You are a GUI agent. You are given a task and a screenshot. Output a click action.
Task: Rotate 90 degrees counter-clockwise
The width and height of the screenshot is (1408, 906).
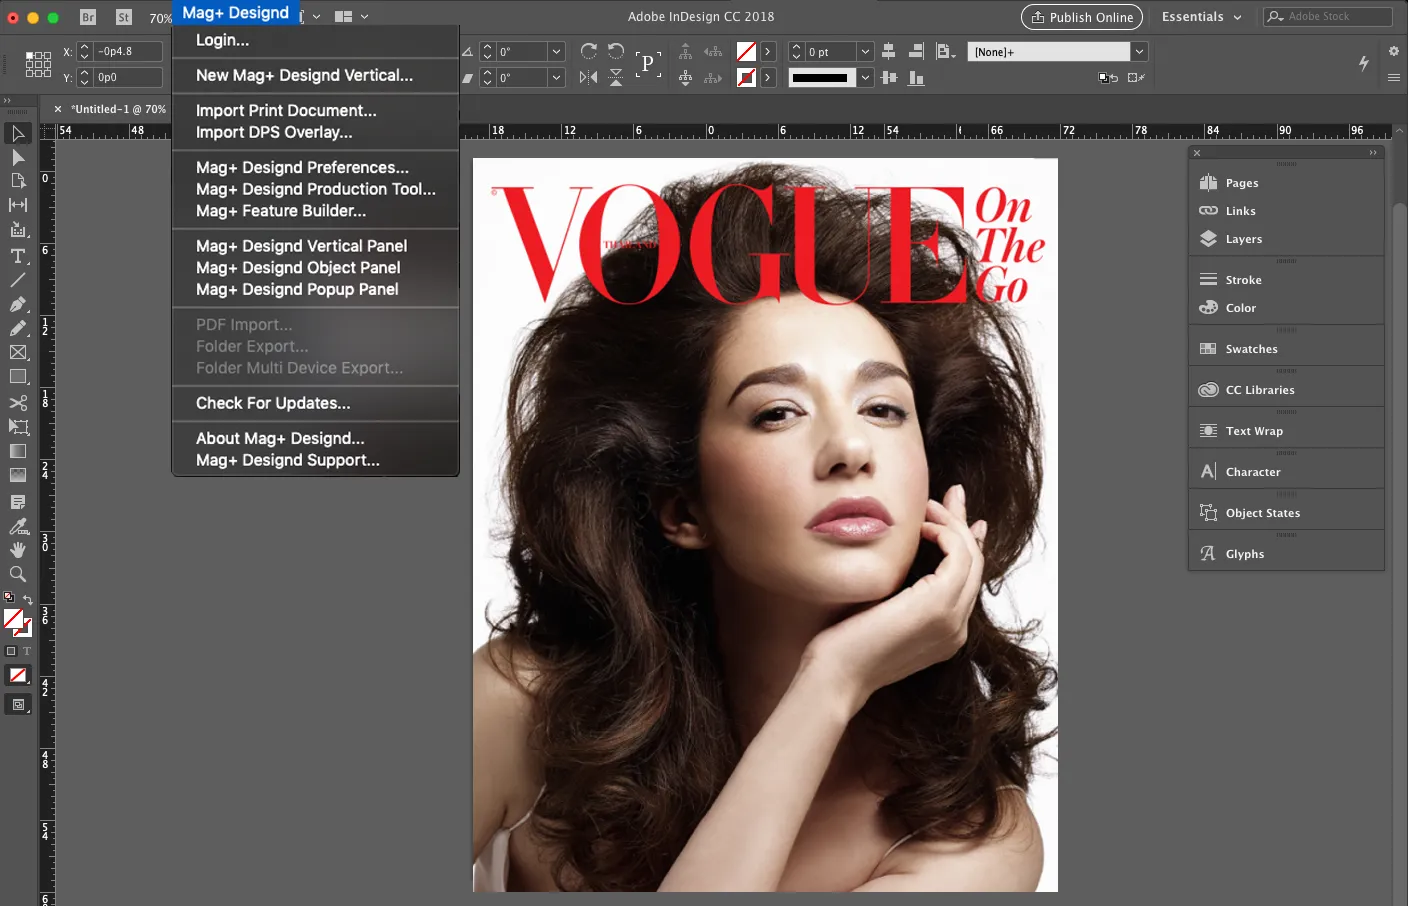[x=616, y=51]
